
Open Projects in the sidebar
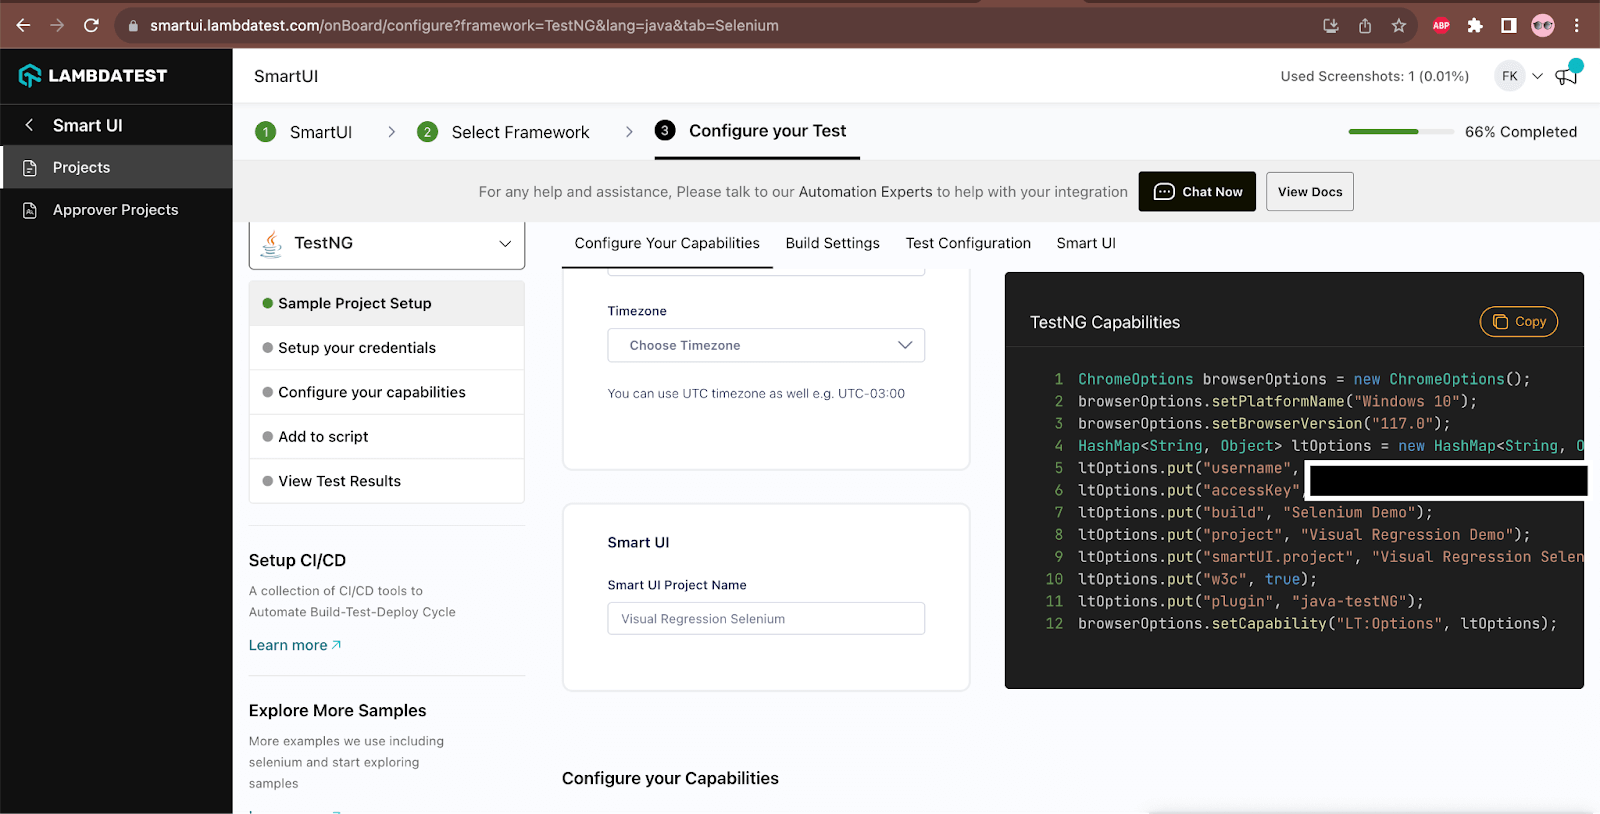(116, 167)
